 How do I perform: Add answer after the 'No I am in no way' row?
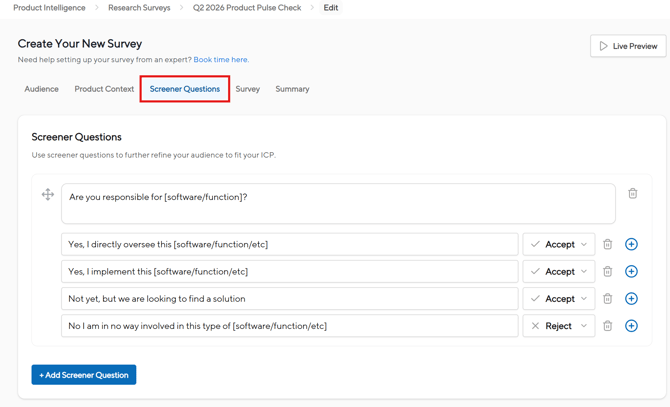631,325
